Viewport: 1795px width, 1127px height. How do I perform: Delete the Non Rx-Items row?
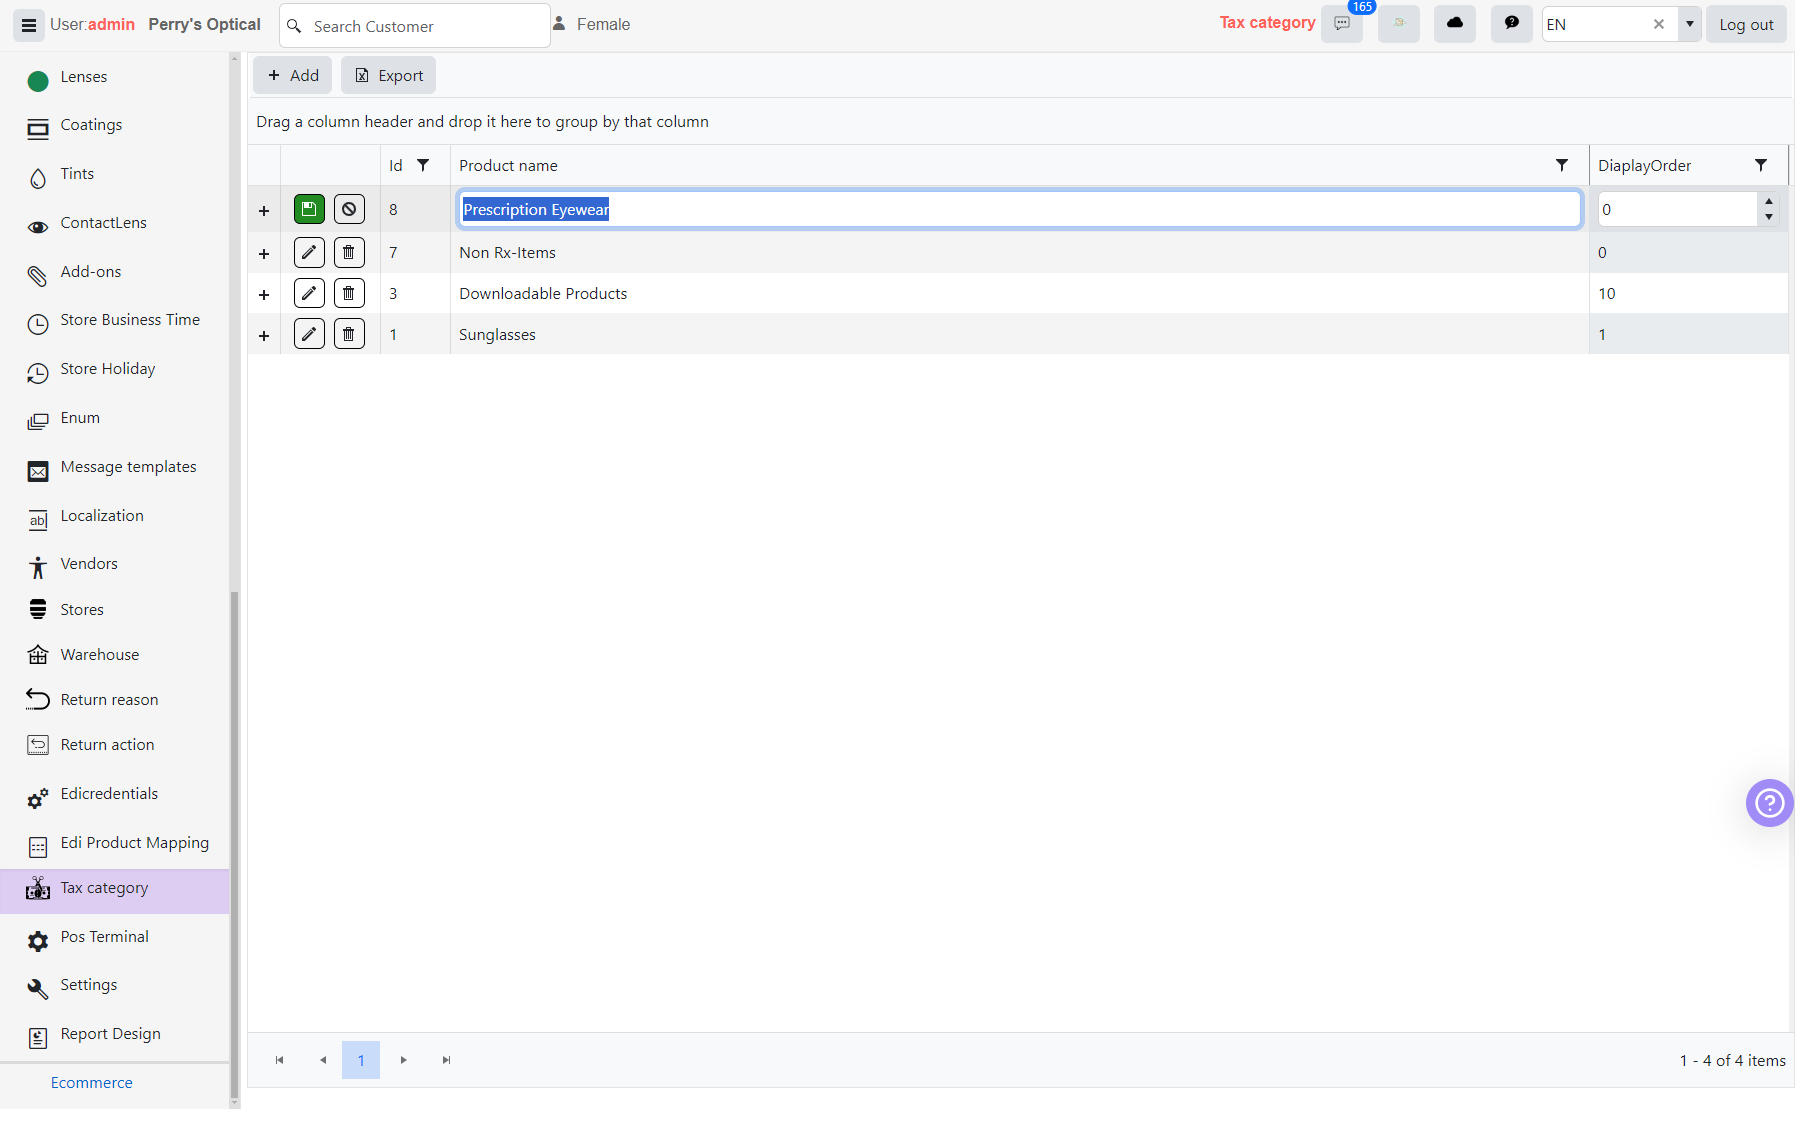pyautogui.click(x=349, y=252)
